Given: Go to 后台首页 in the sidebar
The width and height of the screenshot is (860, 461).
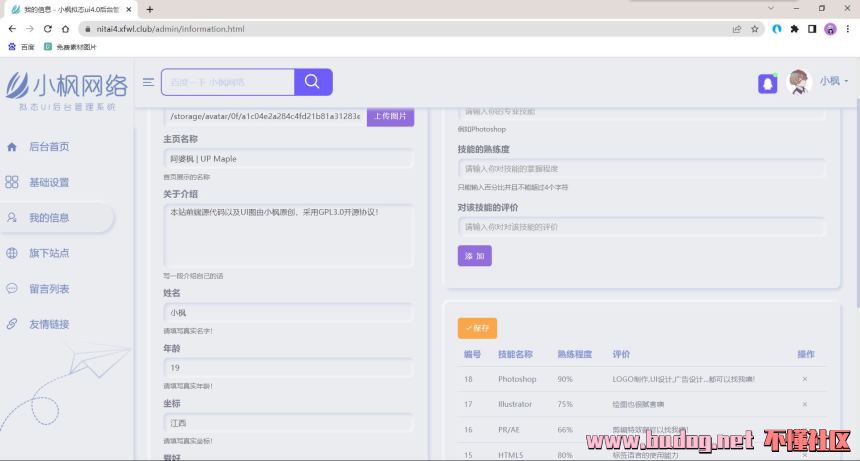Looking at the screenshot, I should (49, 147).
